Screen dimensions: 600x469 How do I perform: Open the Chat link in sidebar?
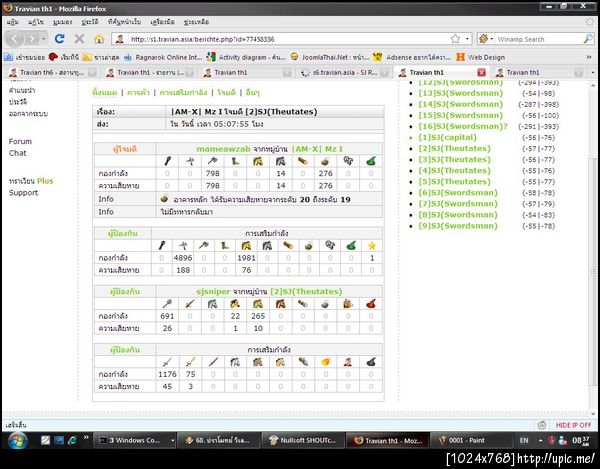pos(18,153)
